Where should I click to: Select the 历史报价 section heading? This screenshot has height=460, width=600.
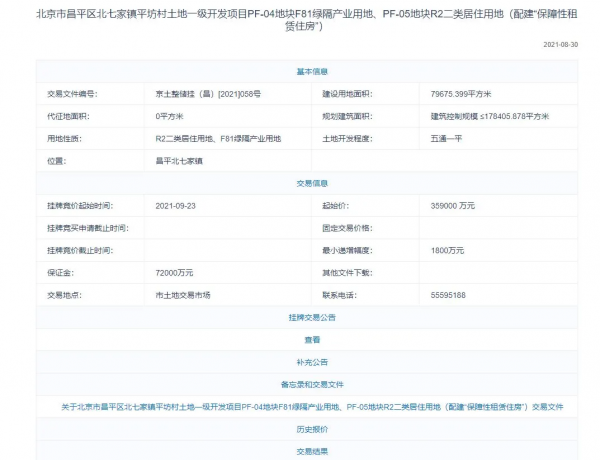coord(312,429)
